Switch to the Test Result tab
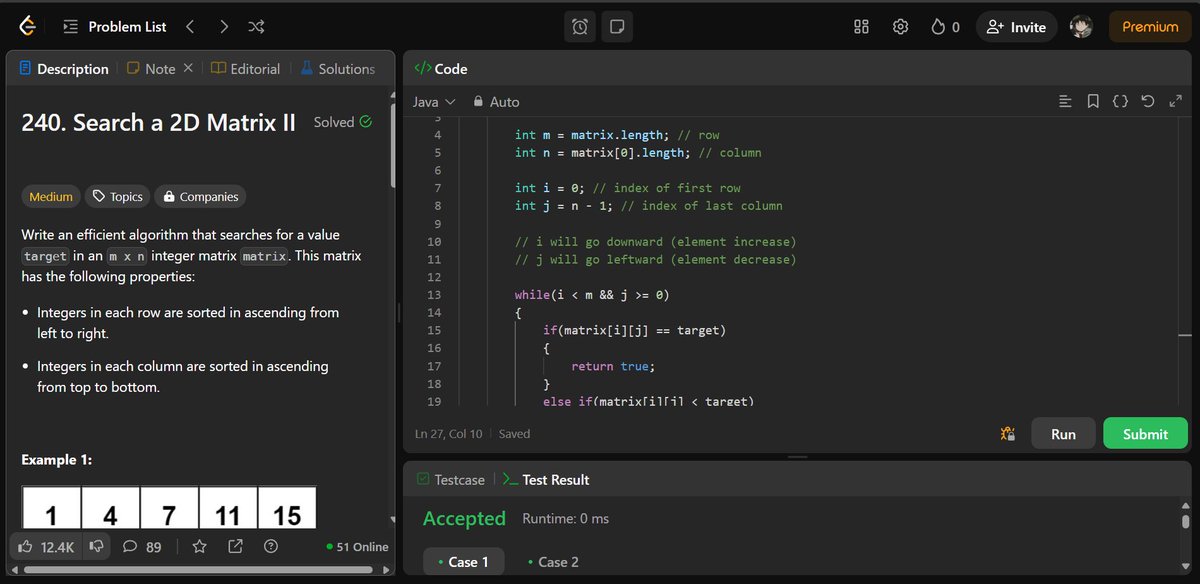The height and width of the screenshot is (584, 1200). [546, 480]
